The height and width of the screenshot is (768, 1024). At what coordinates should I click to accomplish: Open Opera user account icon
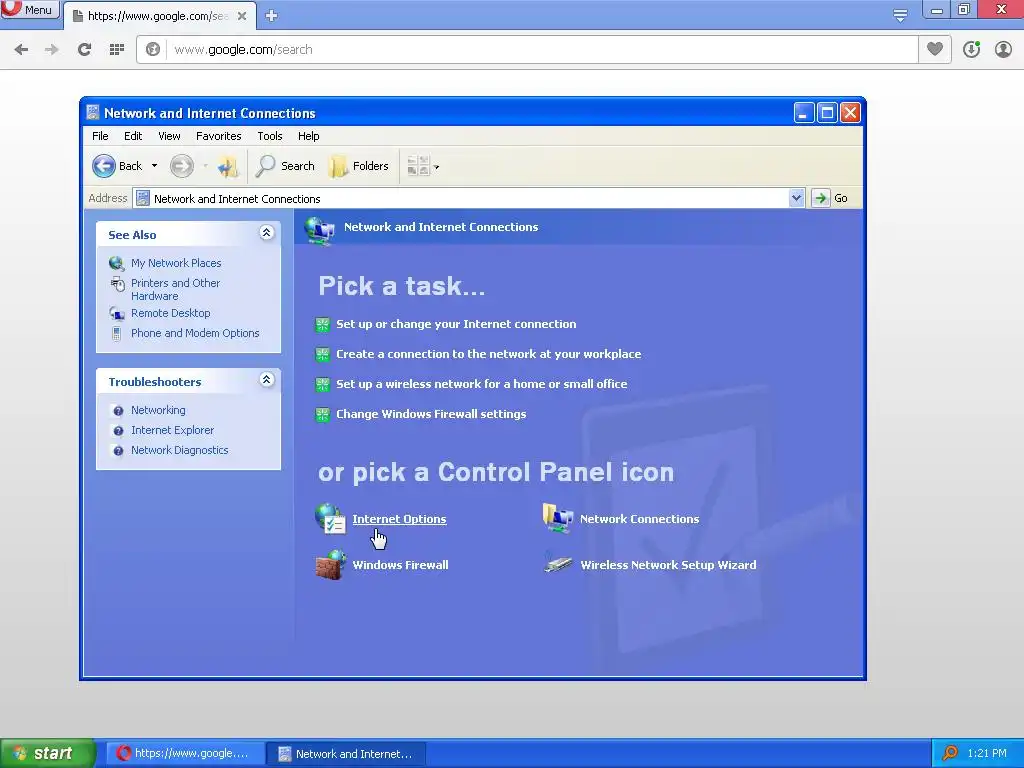tap(1003, 49)
